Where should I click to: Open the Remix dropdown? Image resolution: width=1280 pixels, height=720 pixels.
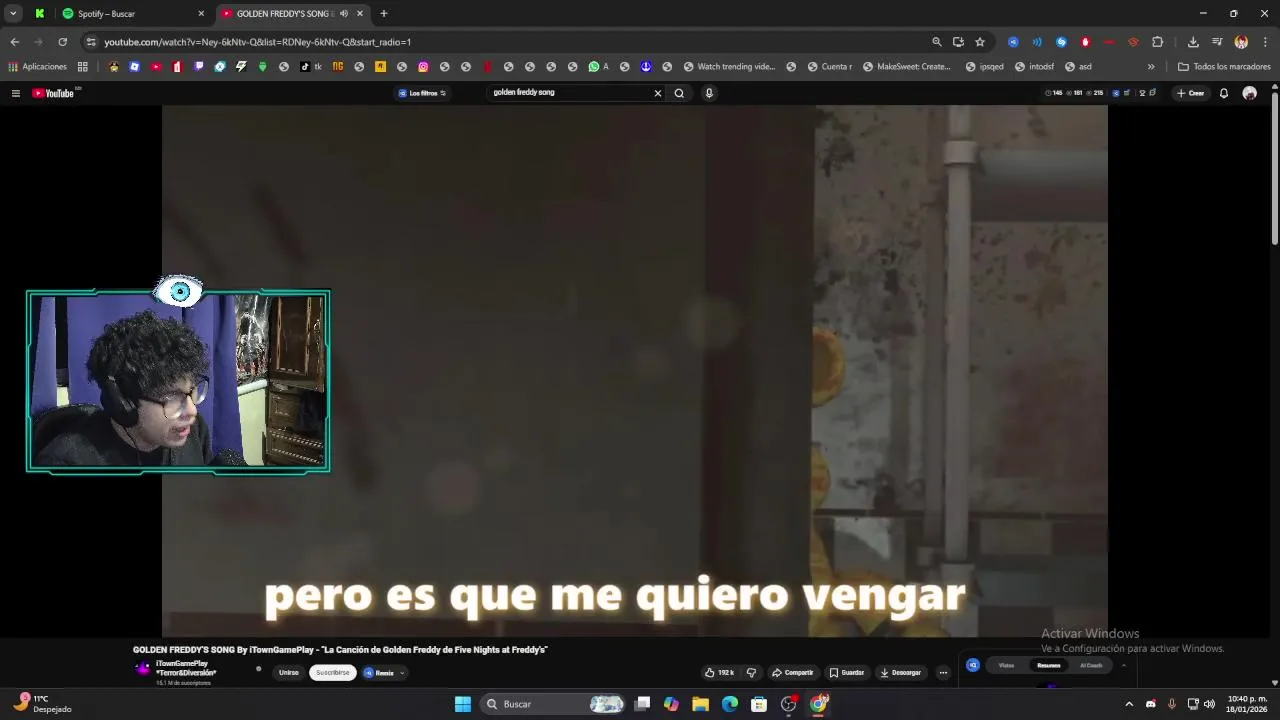point(384,673)
